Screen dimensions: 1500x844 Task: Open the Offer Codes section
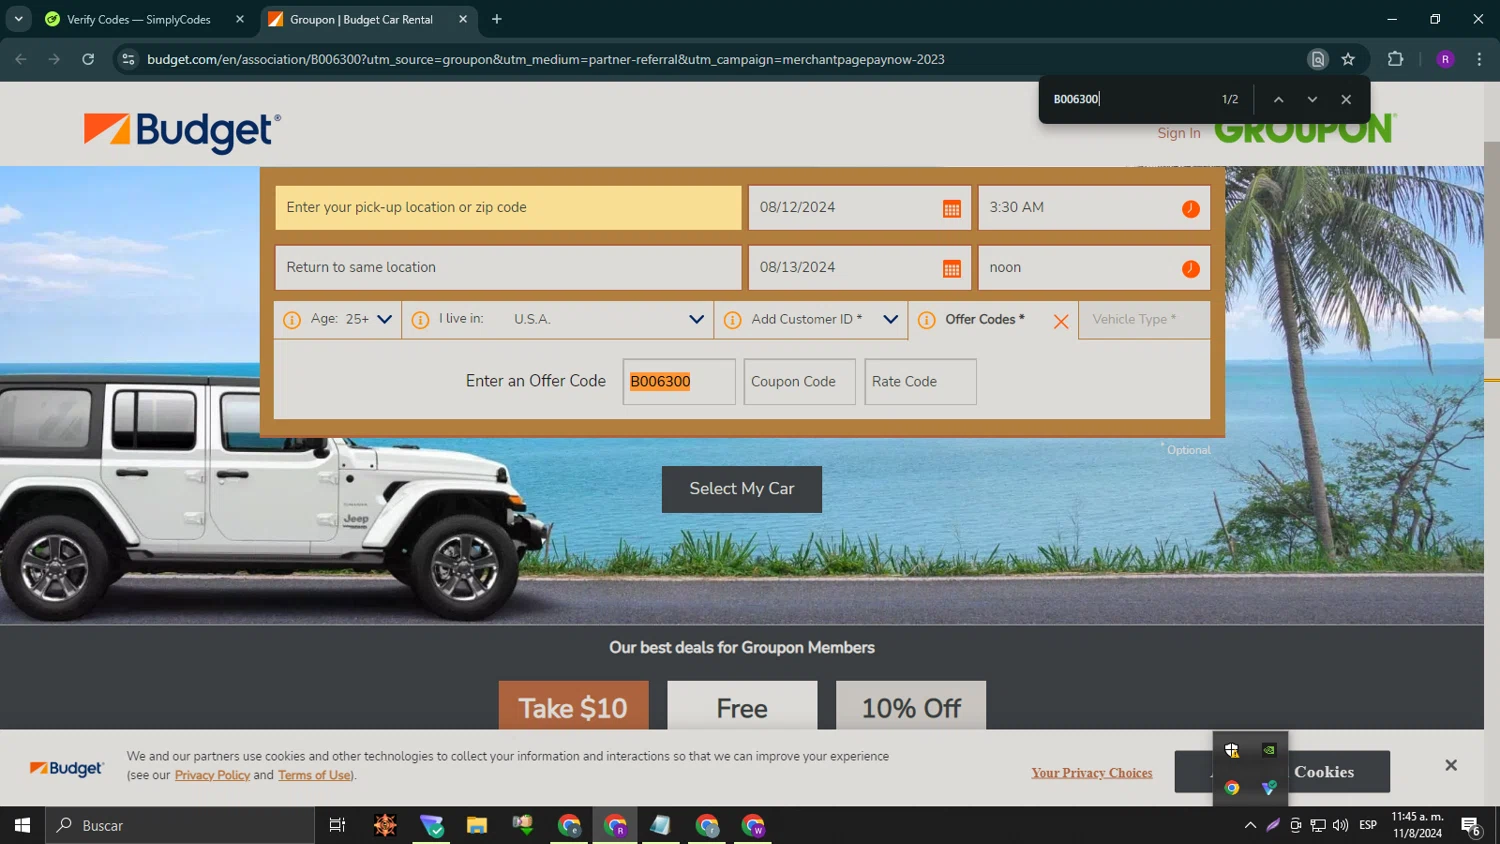[x=985, y=320]
